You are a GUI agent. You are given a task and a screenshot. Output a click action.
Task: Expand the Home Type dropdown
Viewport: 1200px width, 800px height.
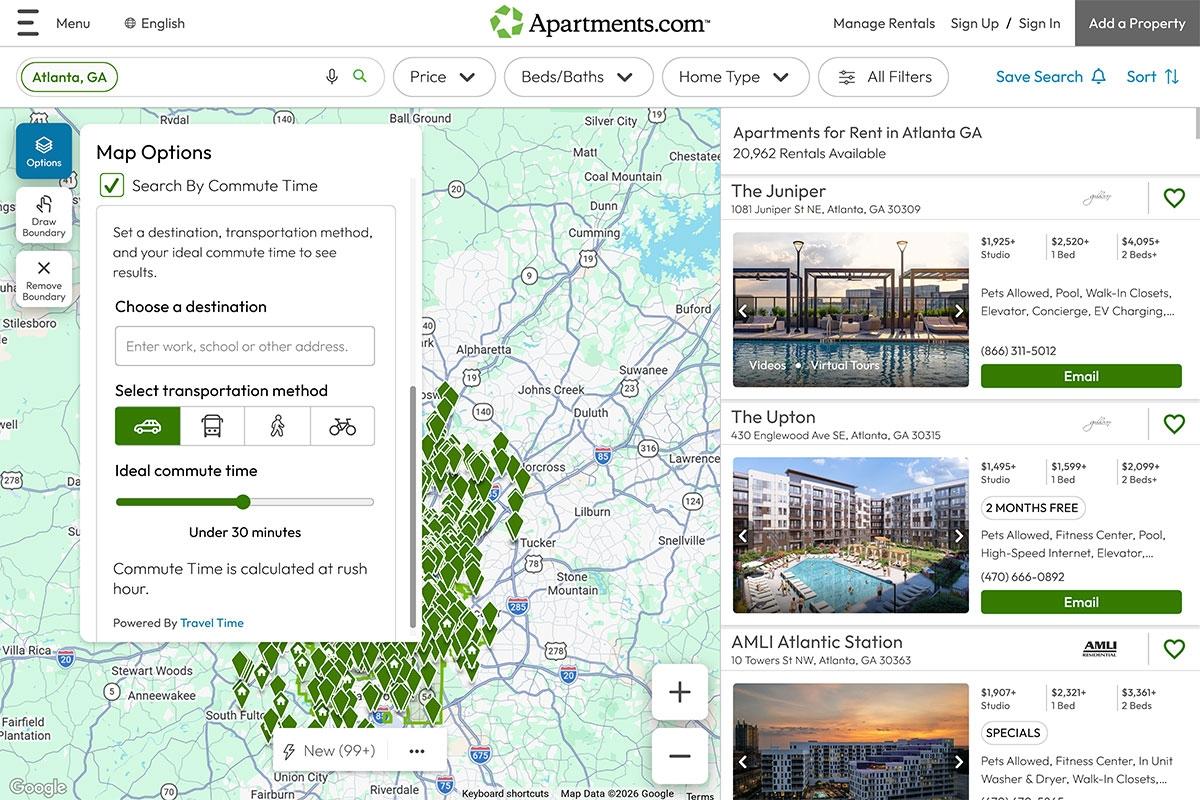735,76
